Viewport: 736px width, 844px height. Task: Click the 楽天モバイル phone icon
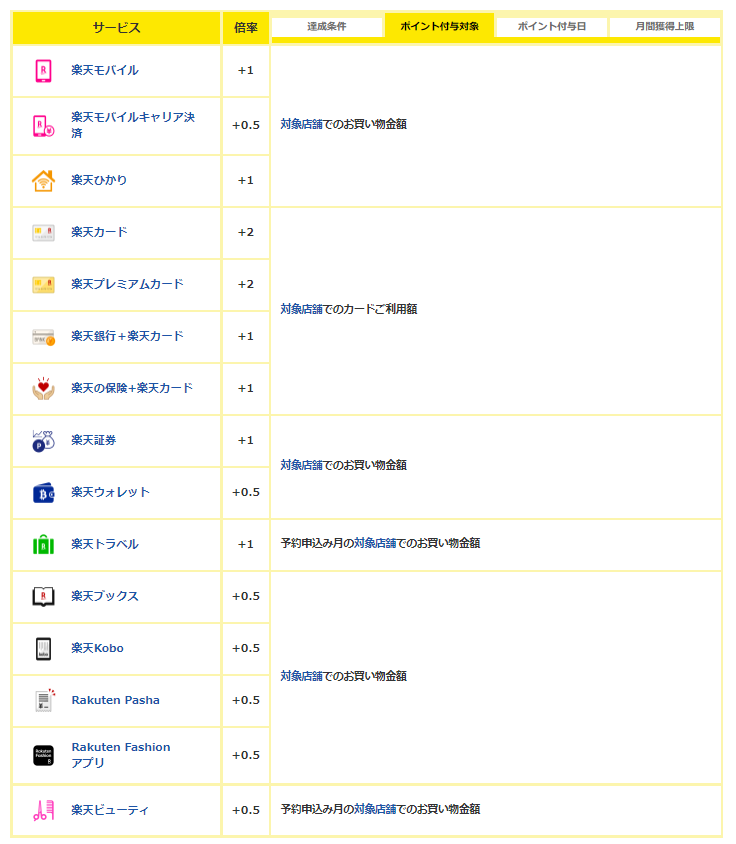pos(44,71)
